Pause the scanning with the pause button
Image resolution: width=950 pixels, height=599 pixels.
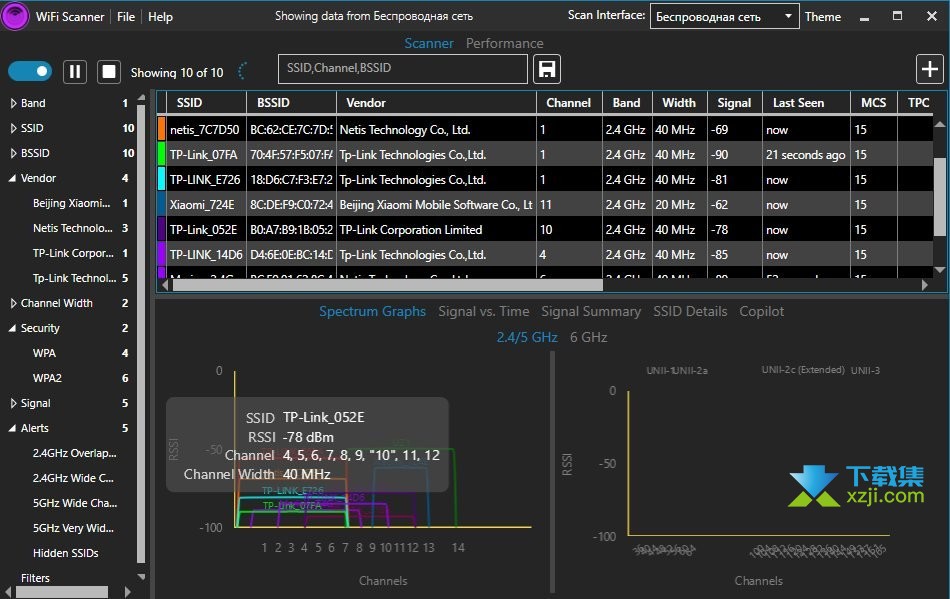coord(75,72)
